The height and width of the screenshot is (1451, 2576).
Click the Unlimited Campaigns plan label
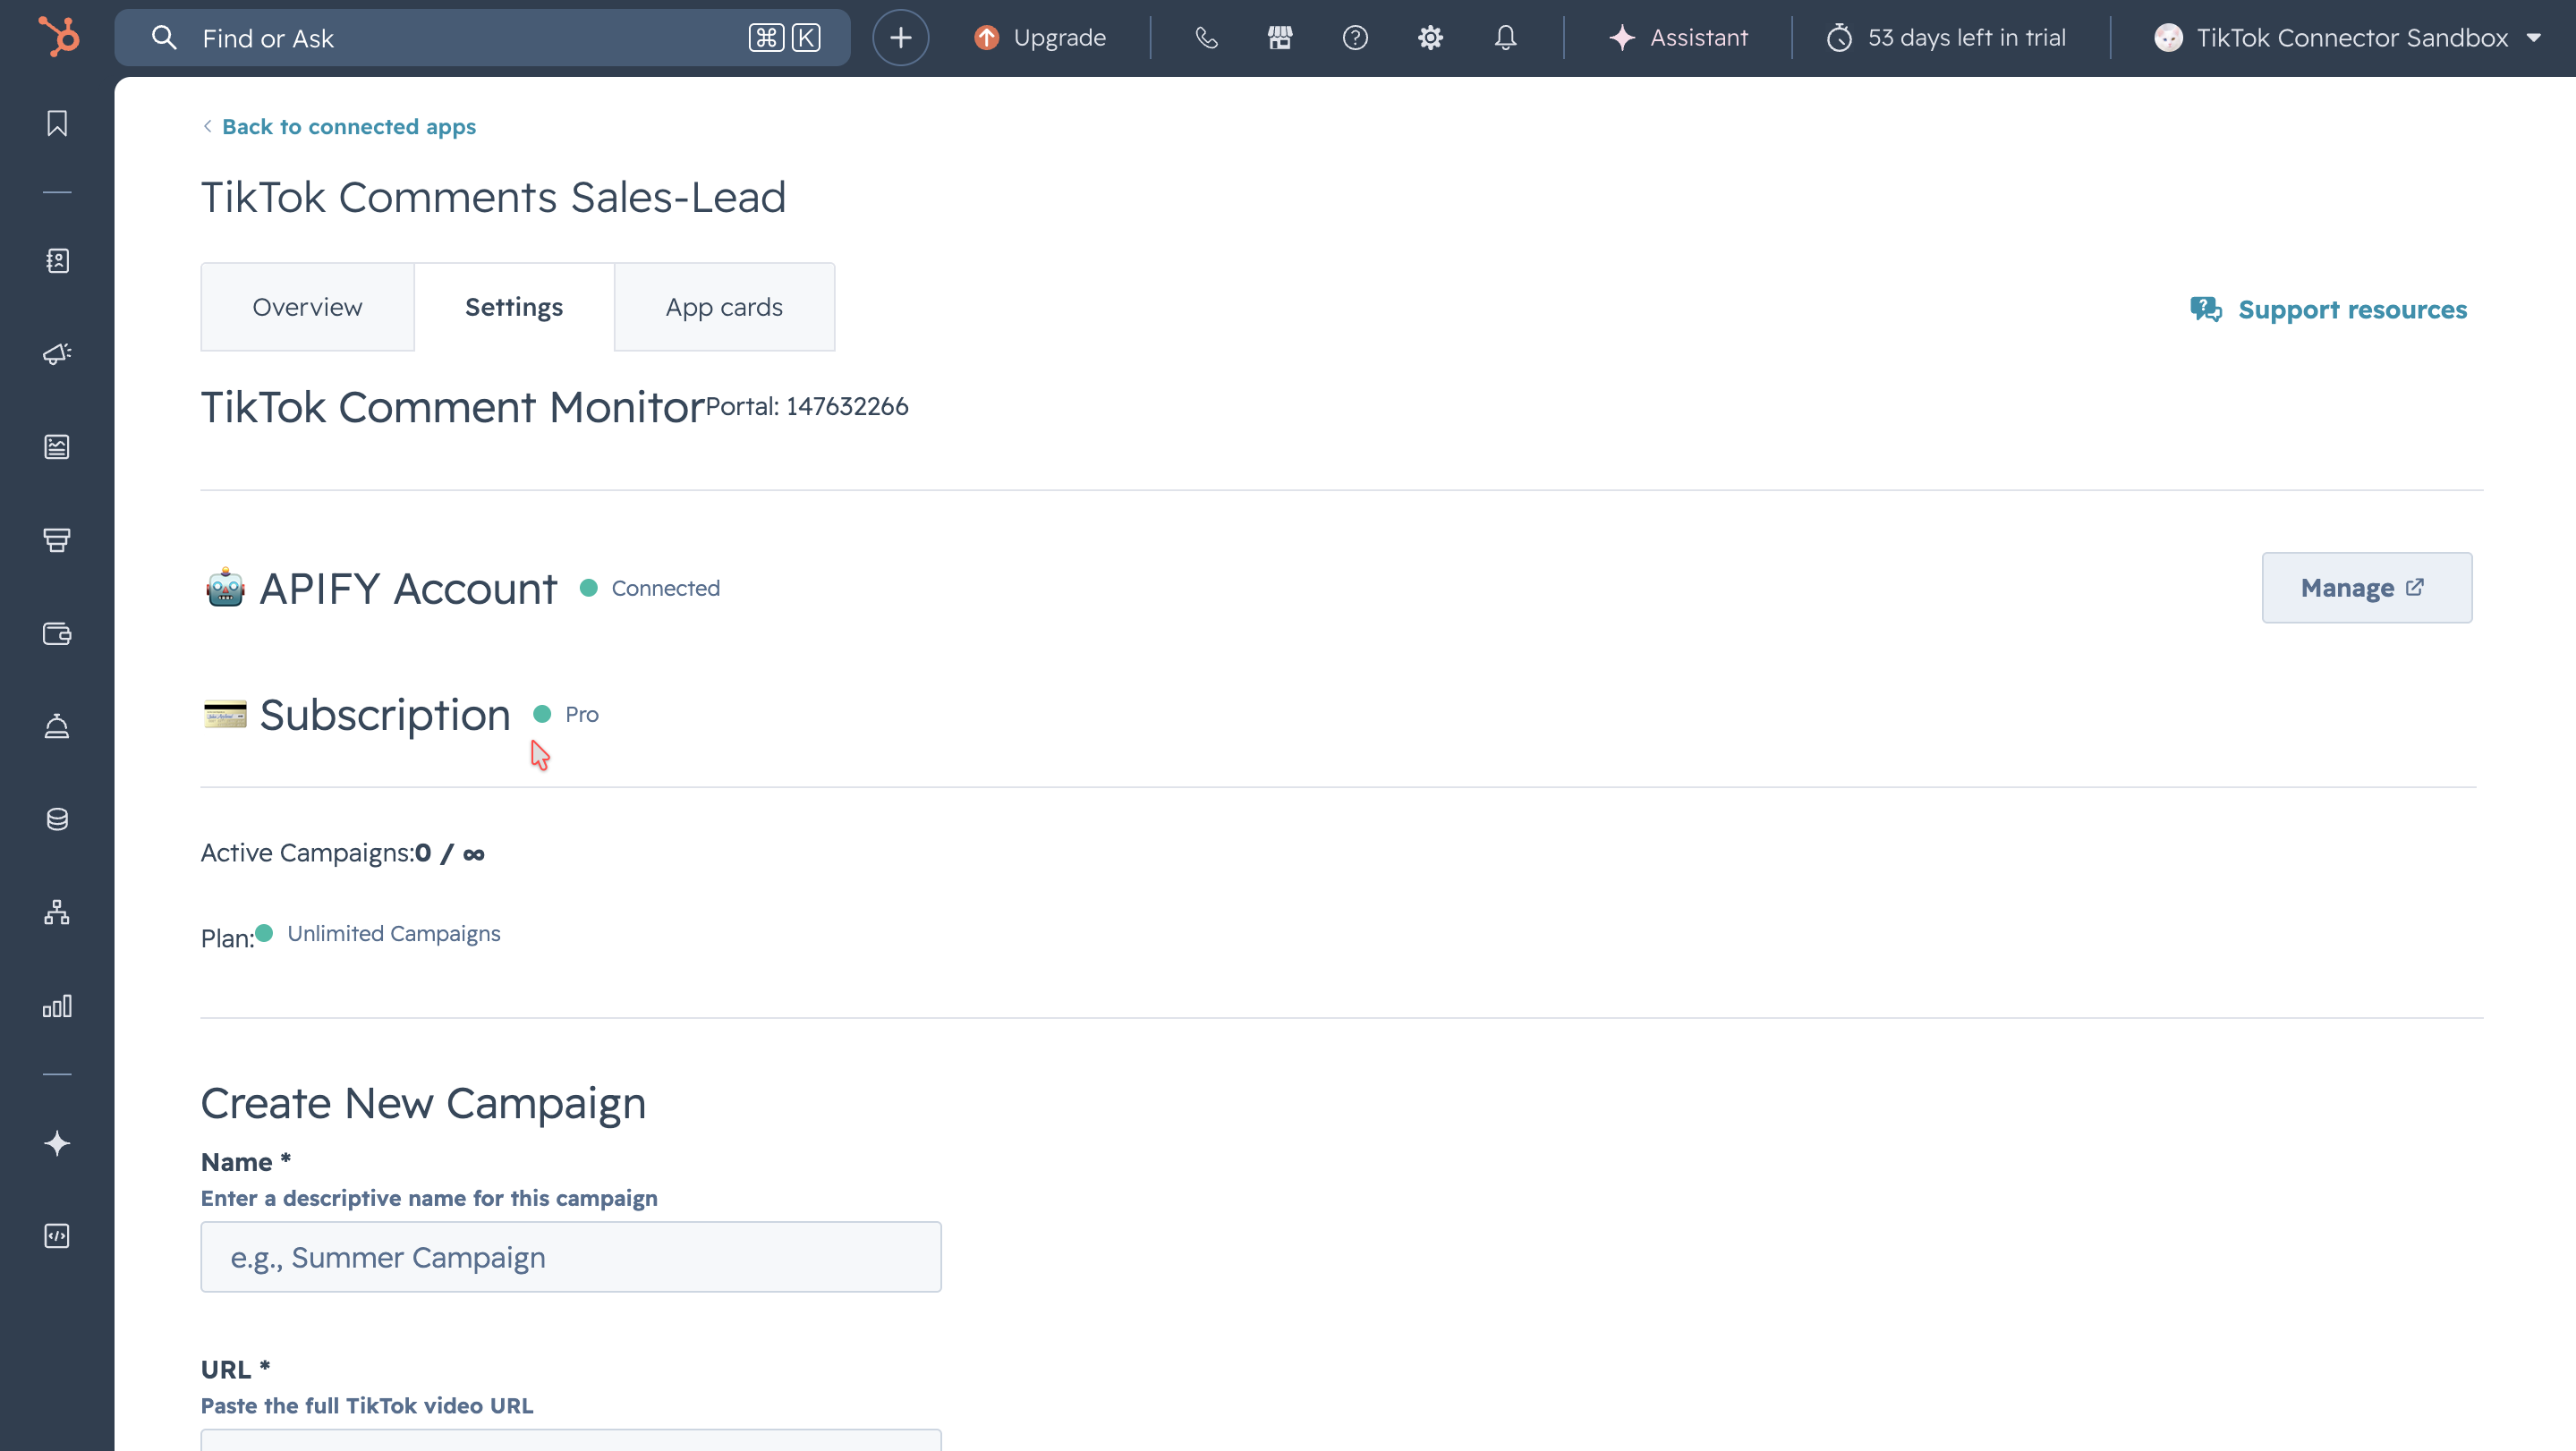coord(393,933)
